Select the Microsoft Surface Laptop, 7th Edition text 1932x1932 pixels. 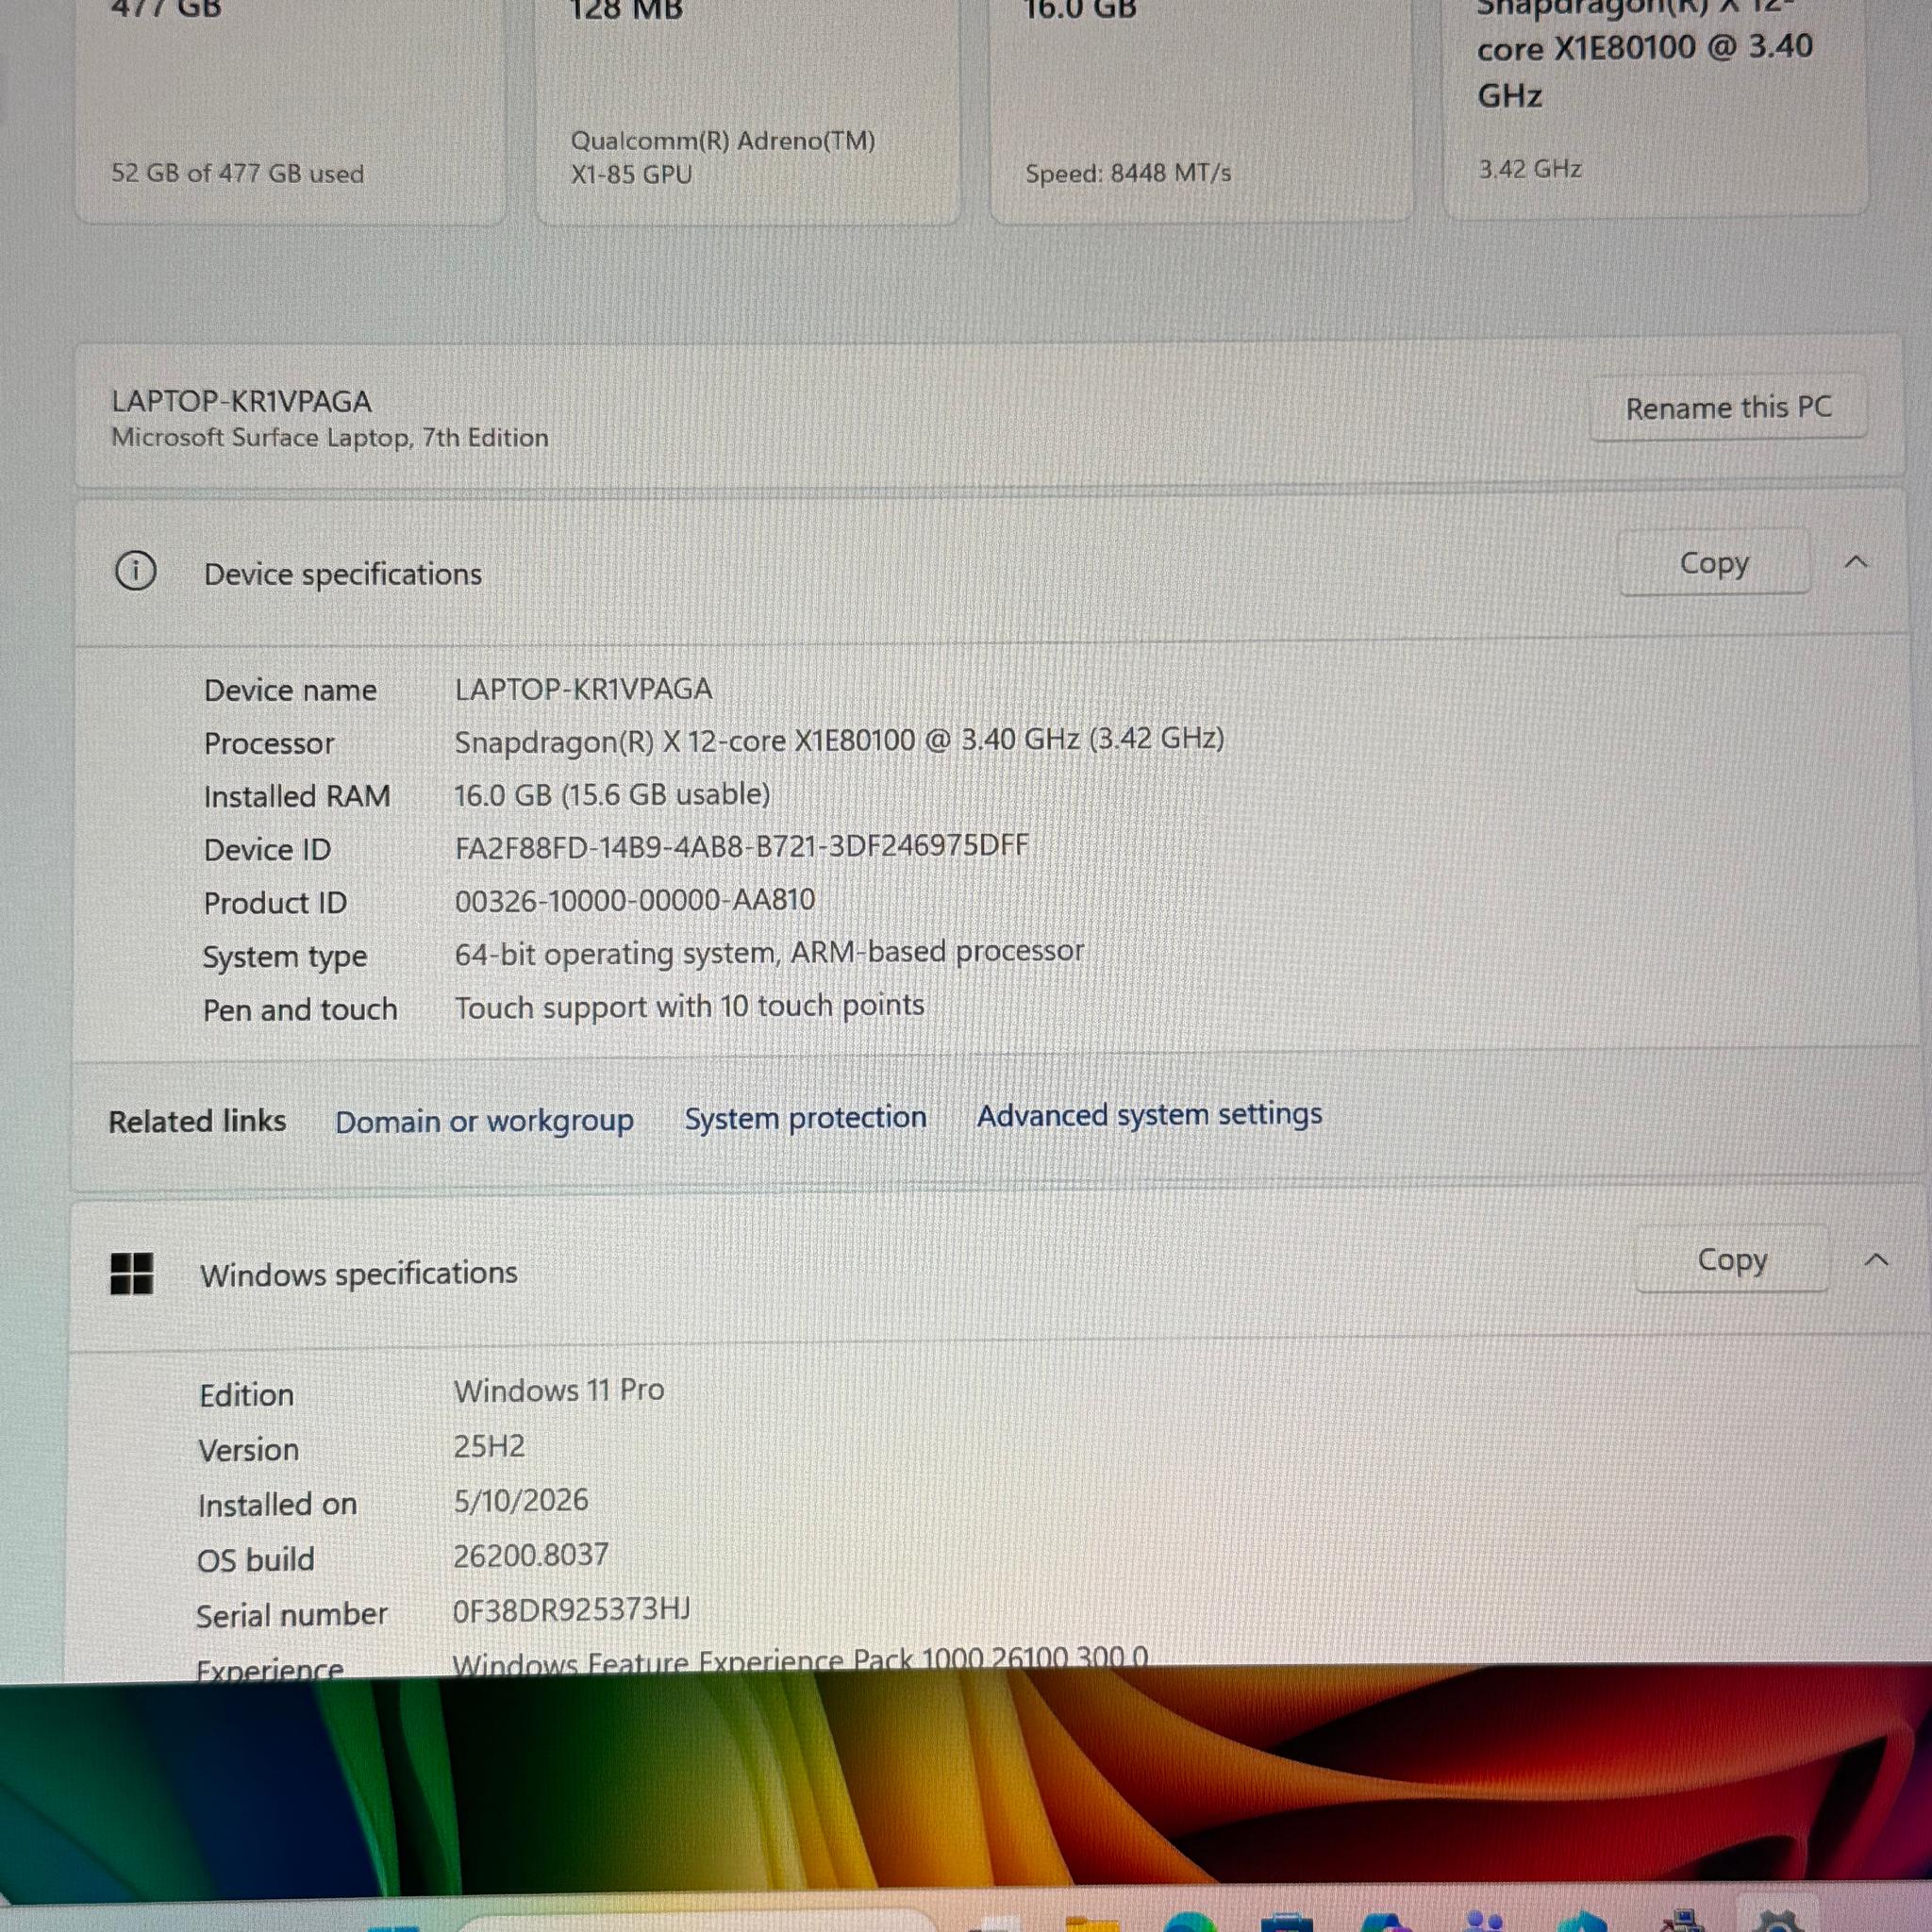click(x=330, y=438)
